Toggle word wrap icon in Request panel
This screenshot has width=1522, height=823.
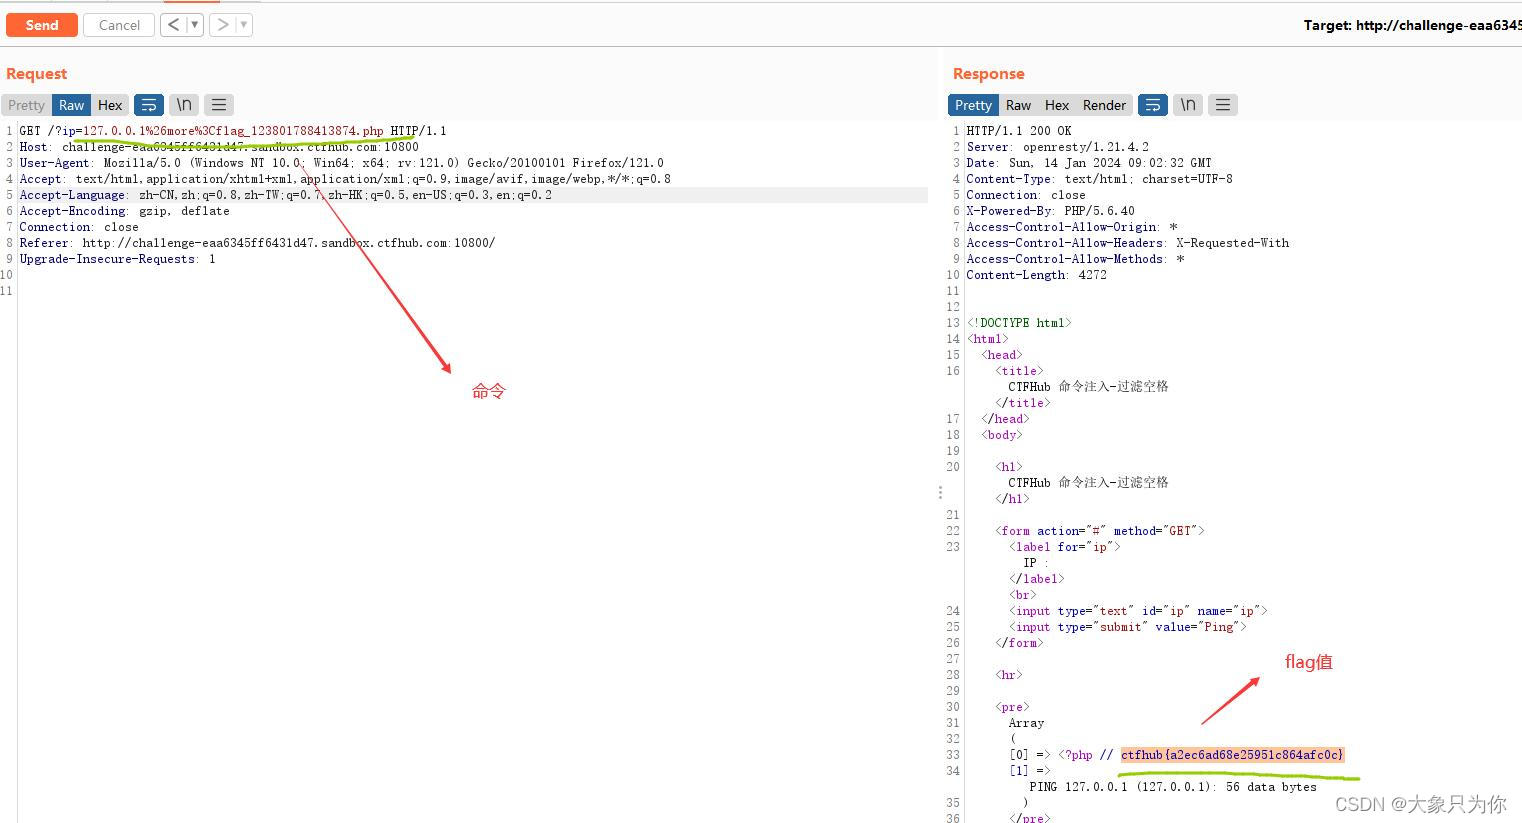(x=149, y=105)
